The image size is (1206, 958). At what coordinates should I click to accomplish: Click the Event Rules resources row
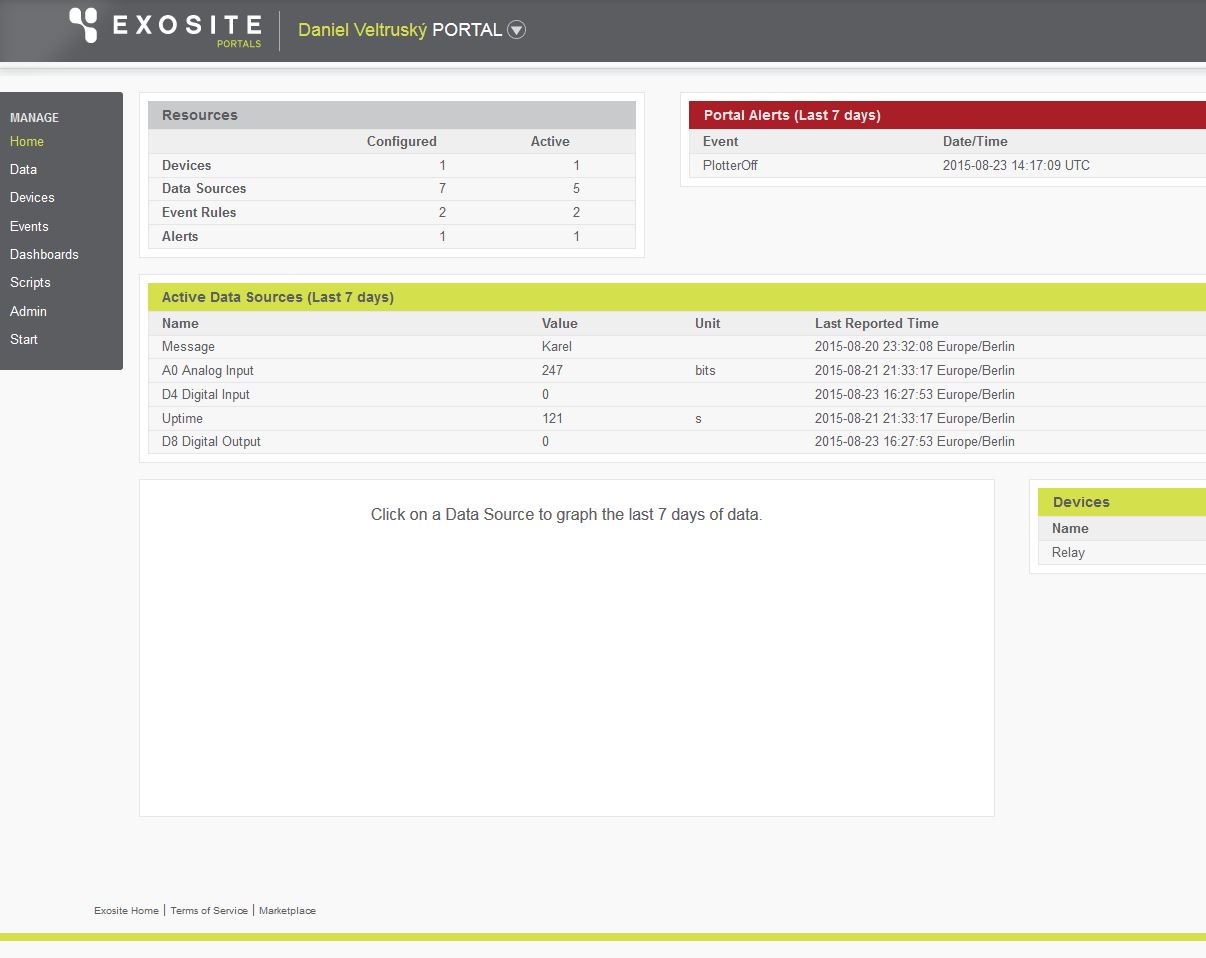[x=392, y=213]
